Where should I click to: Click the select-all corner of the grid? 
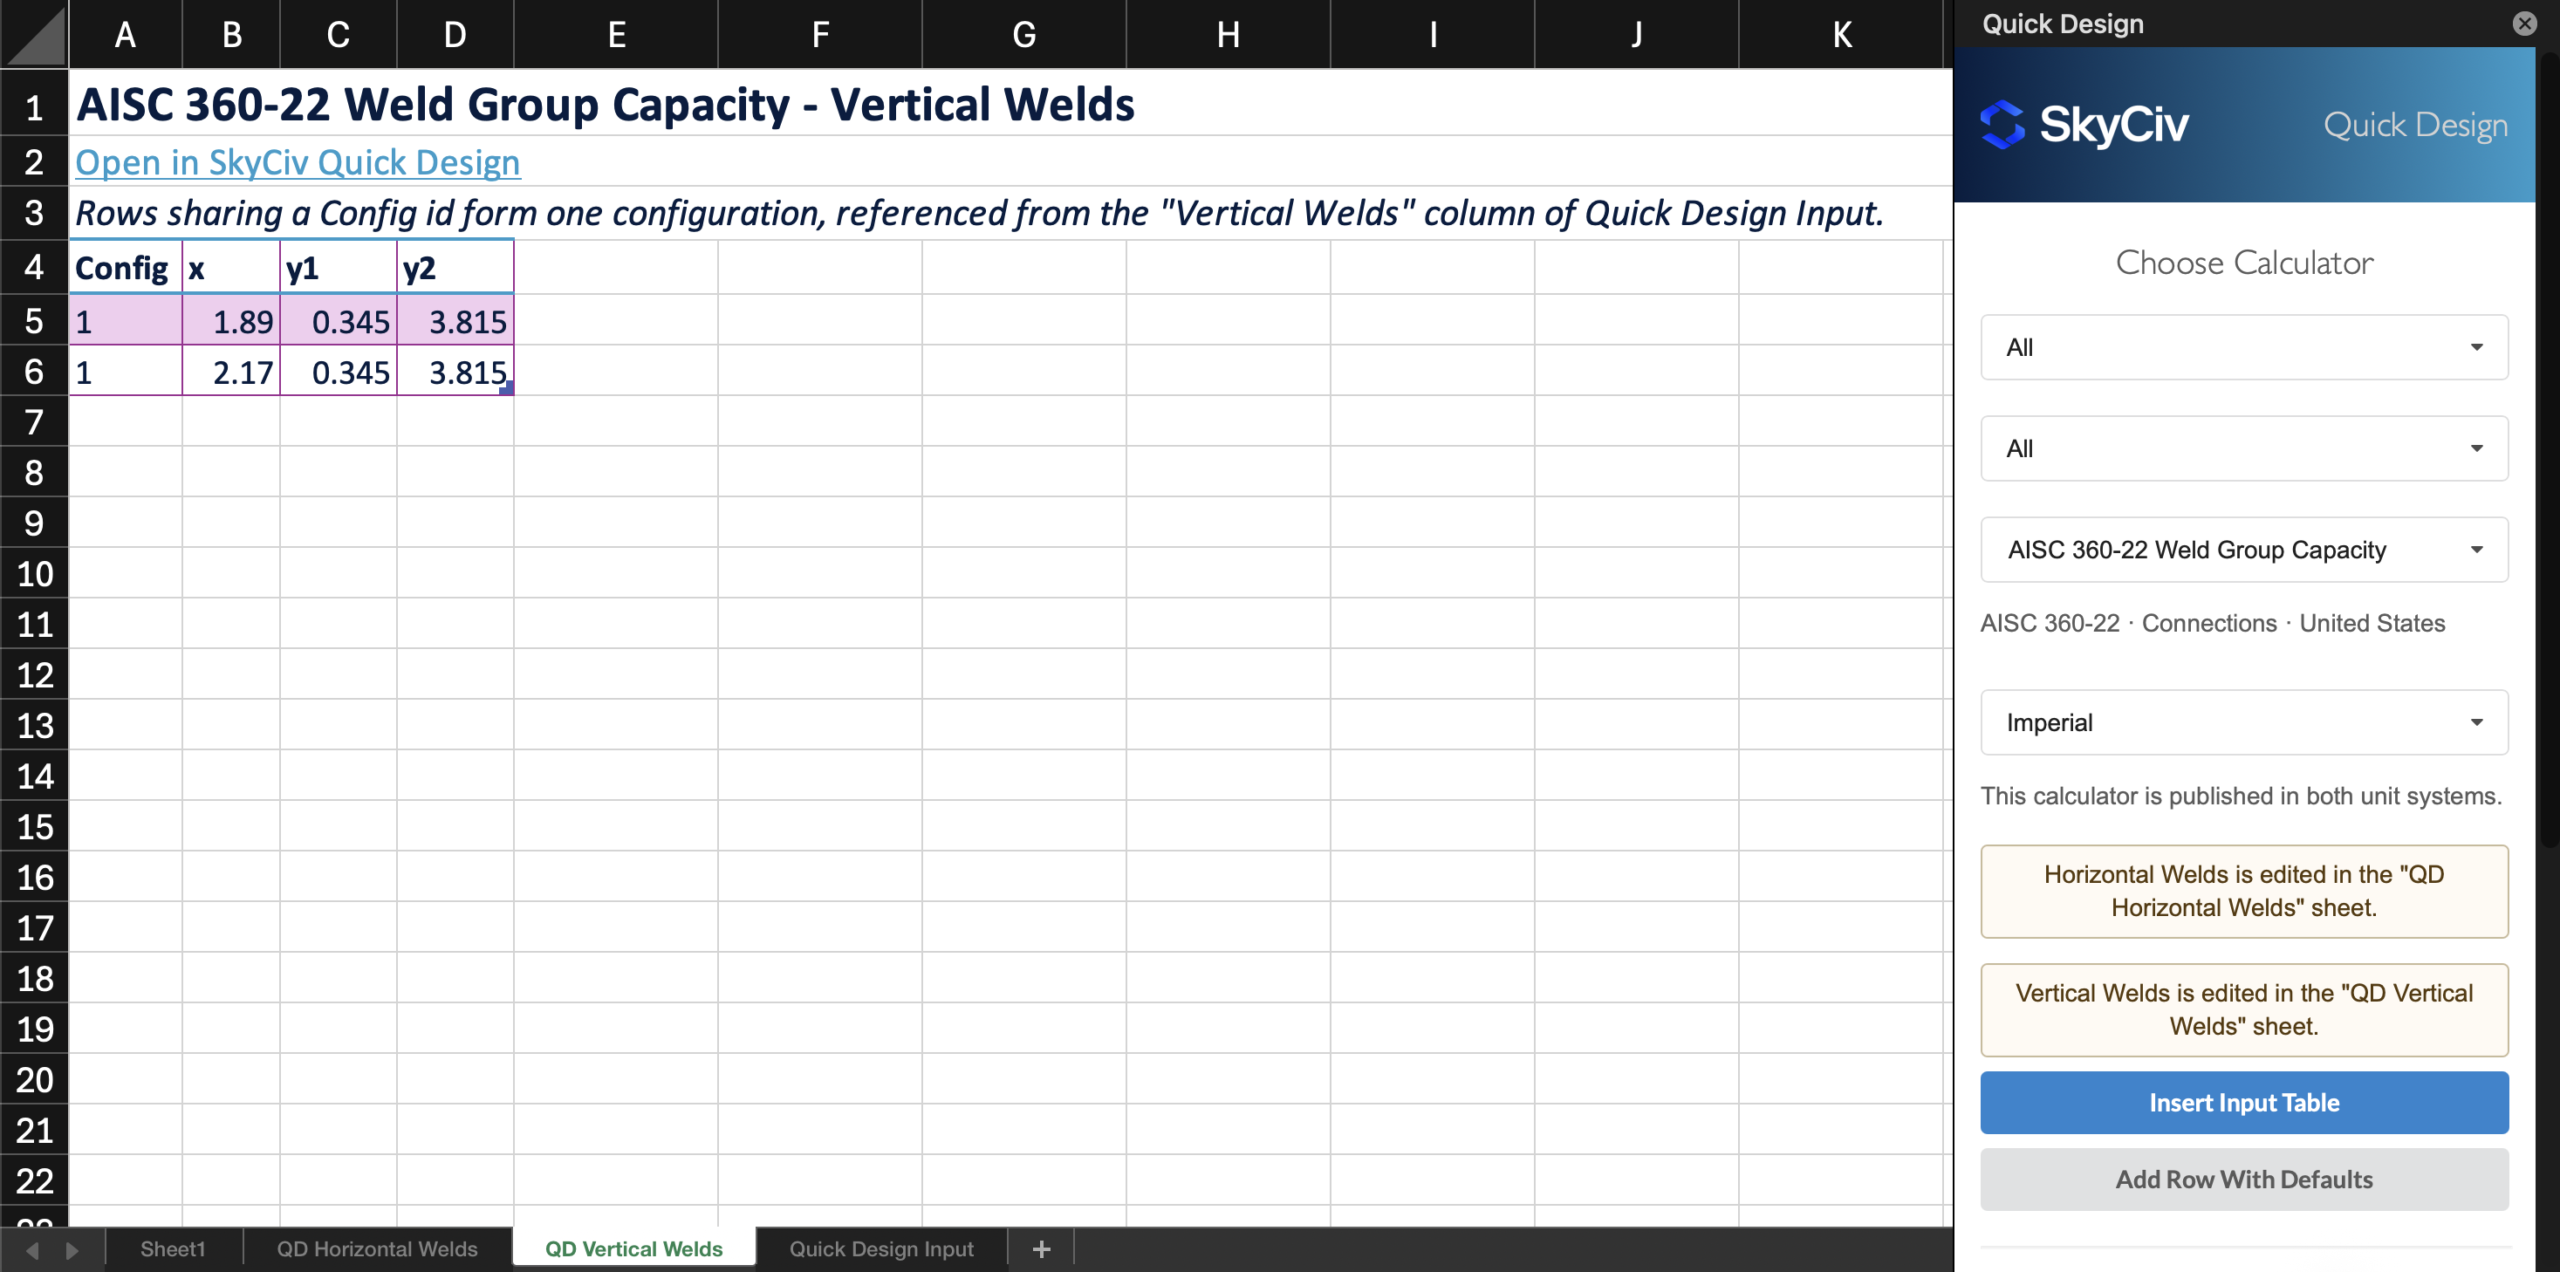pyautogui.click(x=34, y=34)
